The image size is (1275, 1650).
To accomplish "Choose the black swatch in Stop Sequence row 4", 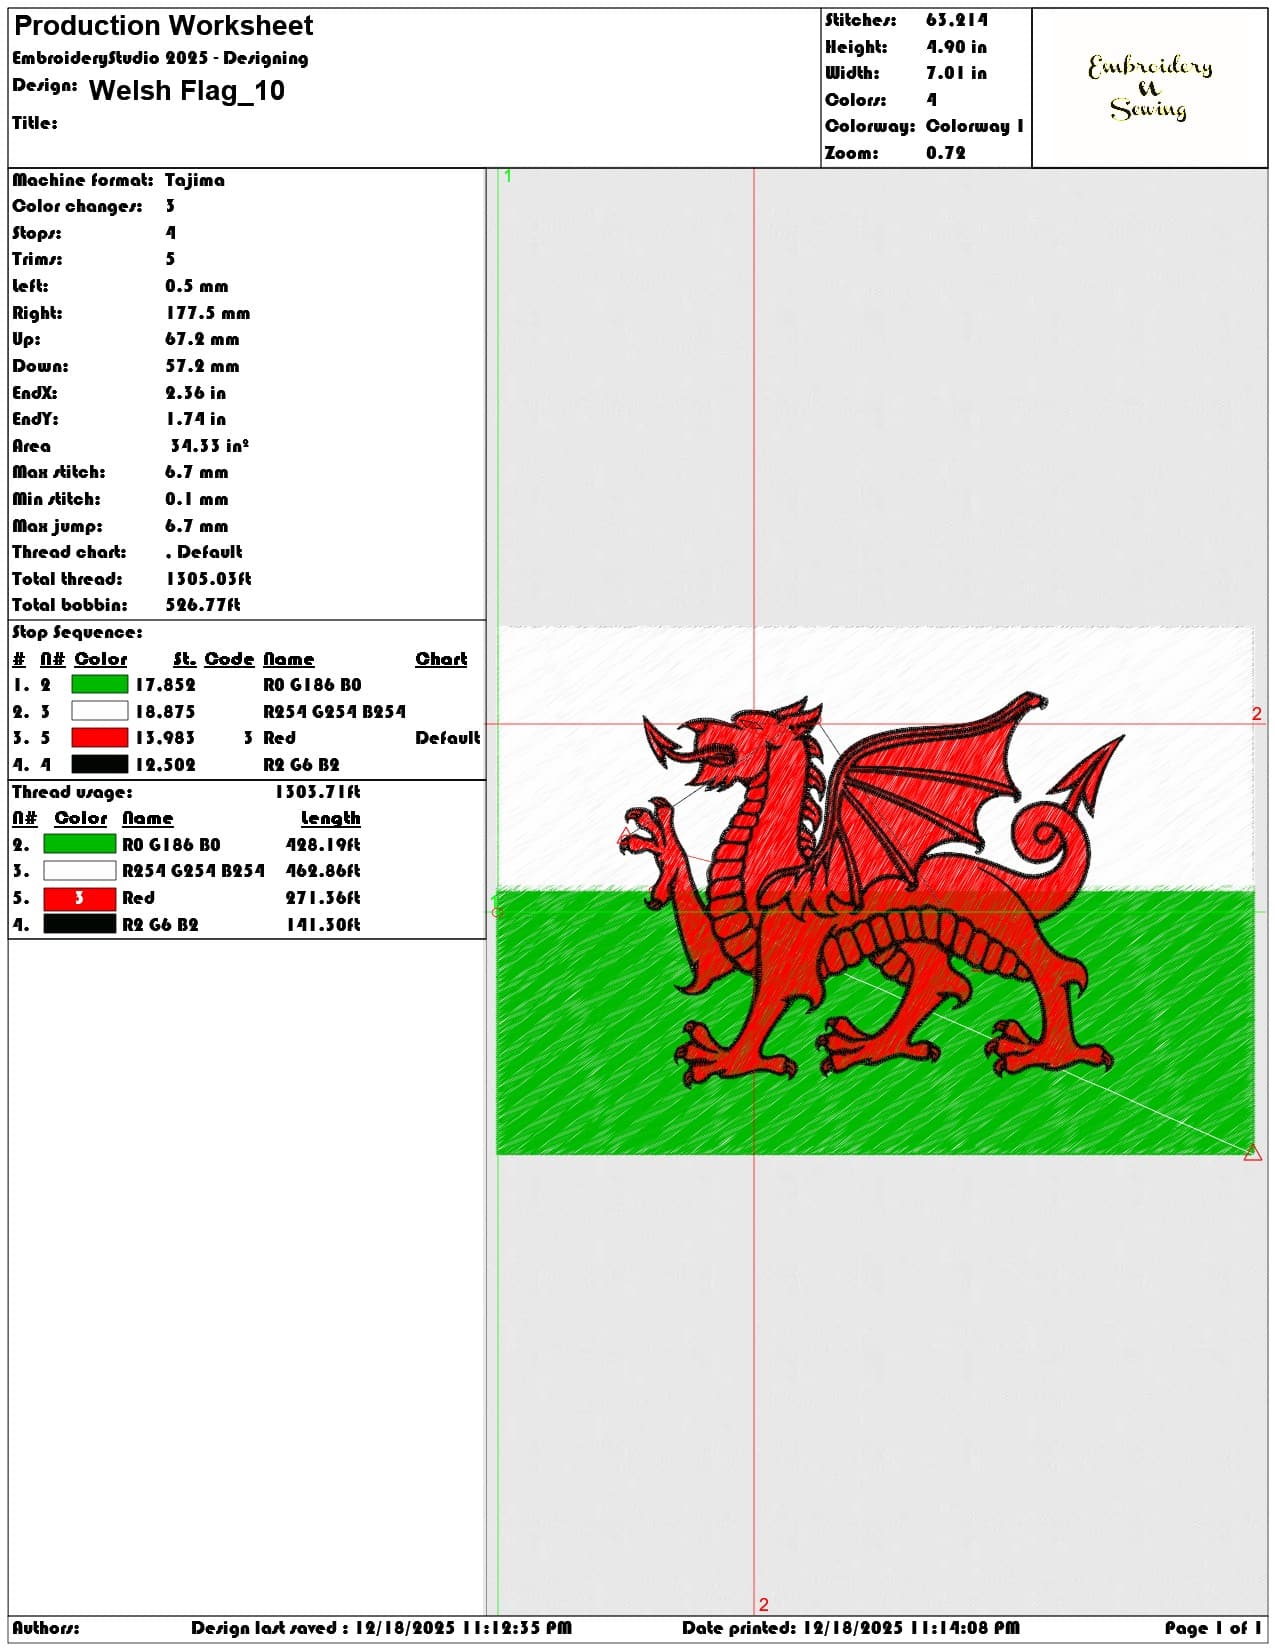I will [100, 765].
